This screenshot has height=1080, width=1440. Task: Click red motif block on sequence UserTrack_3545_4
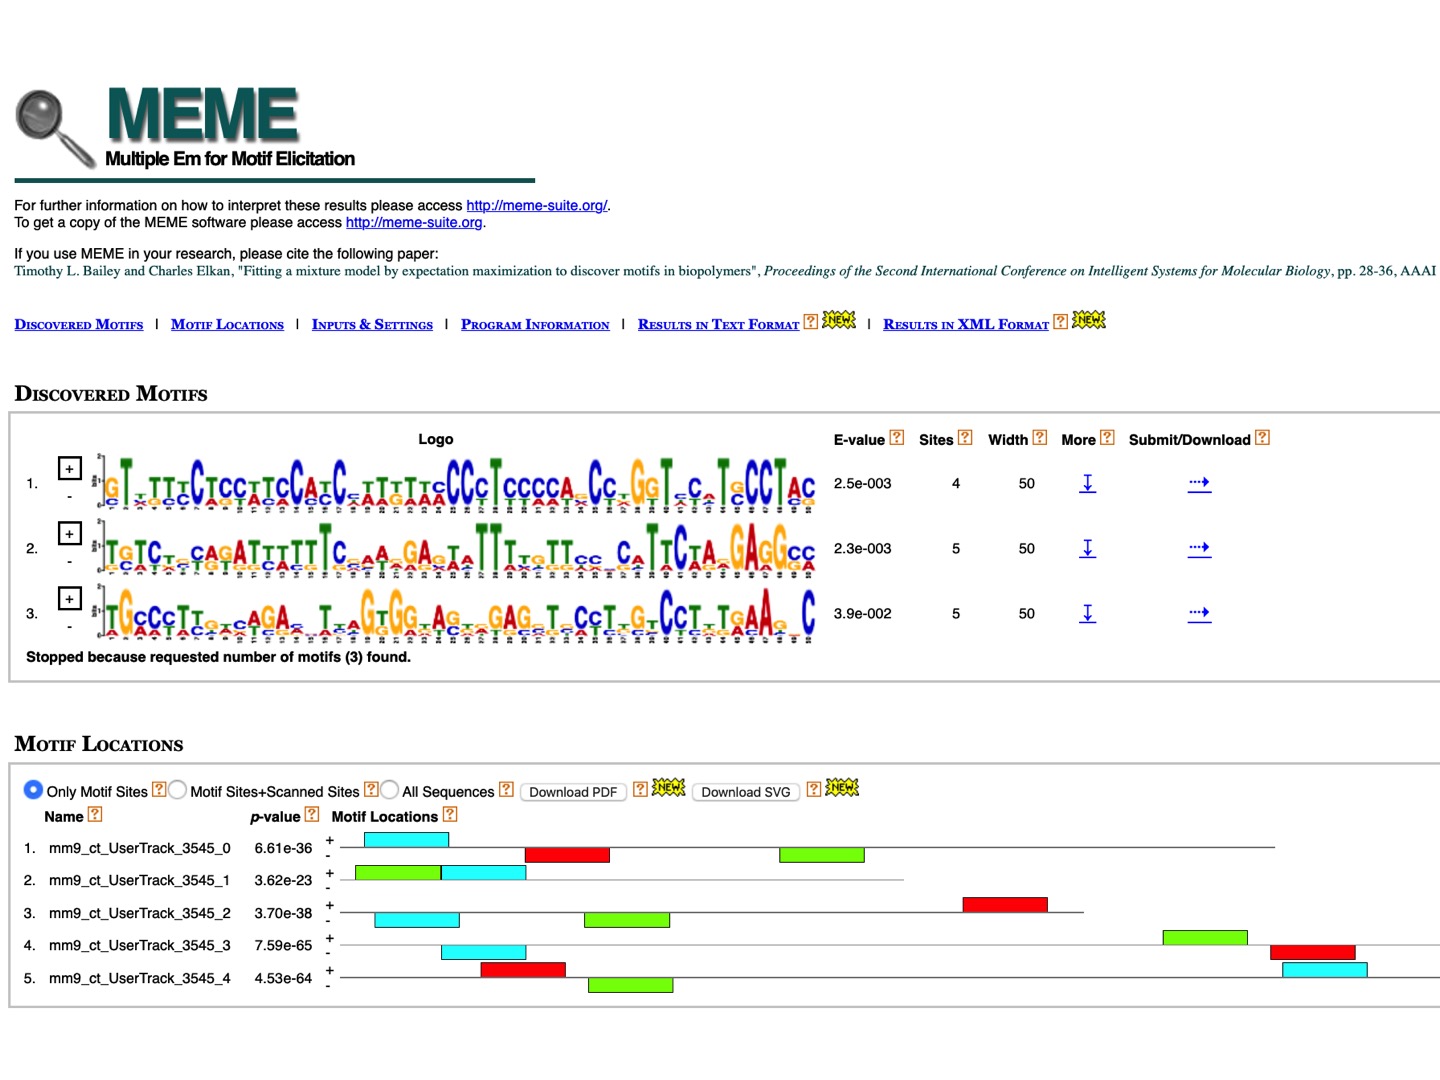[x=523, y=969]
